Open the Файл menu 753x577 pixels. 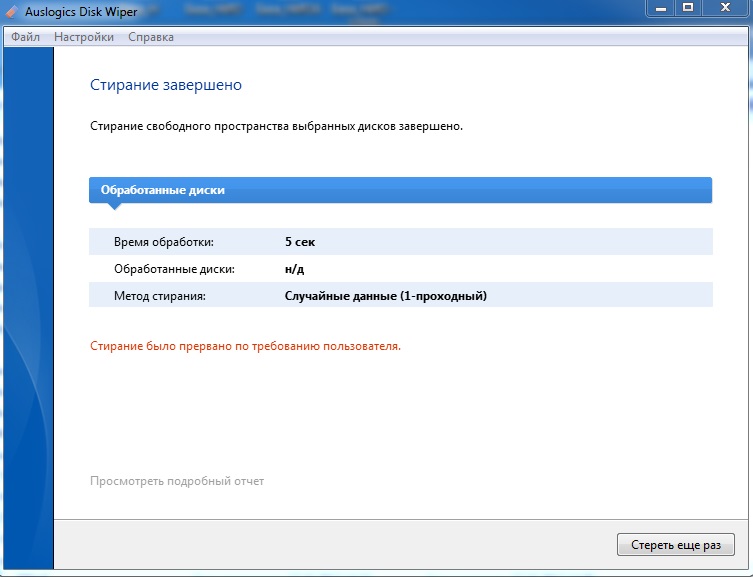coord(26,37)
